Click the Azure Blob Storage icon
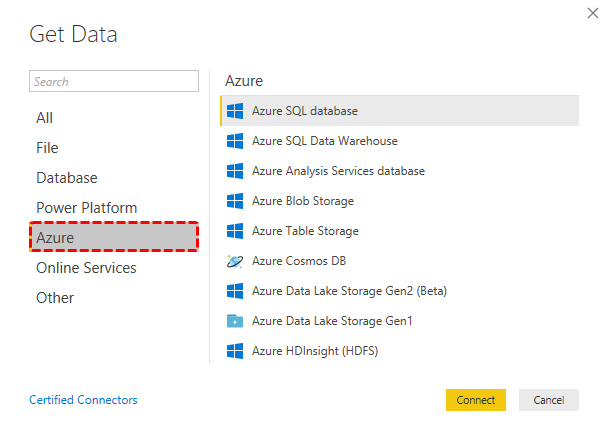Viewport: 608px width, 438px height. [235, 201]
